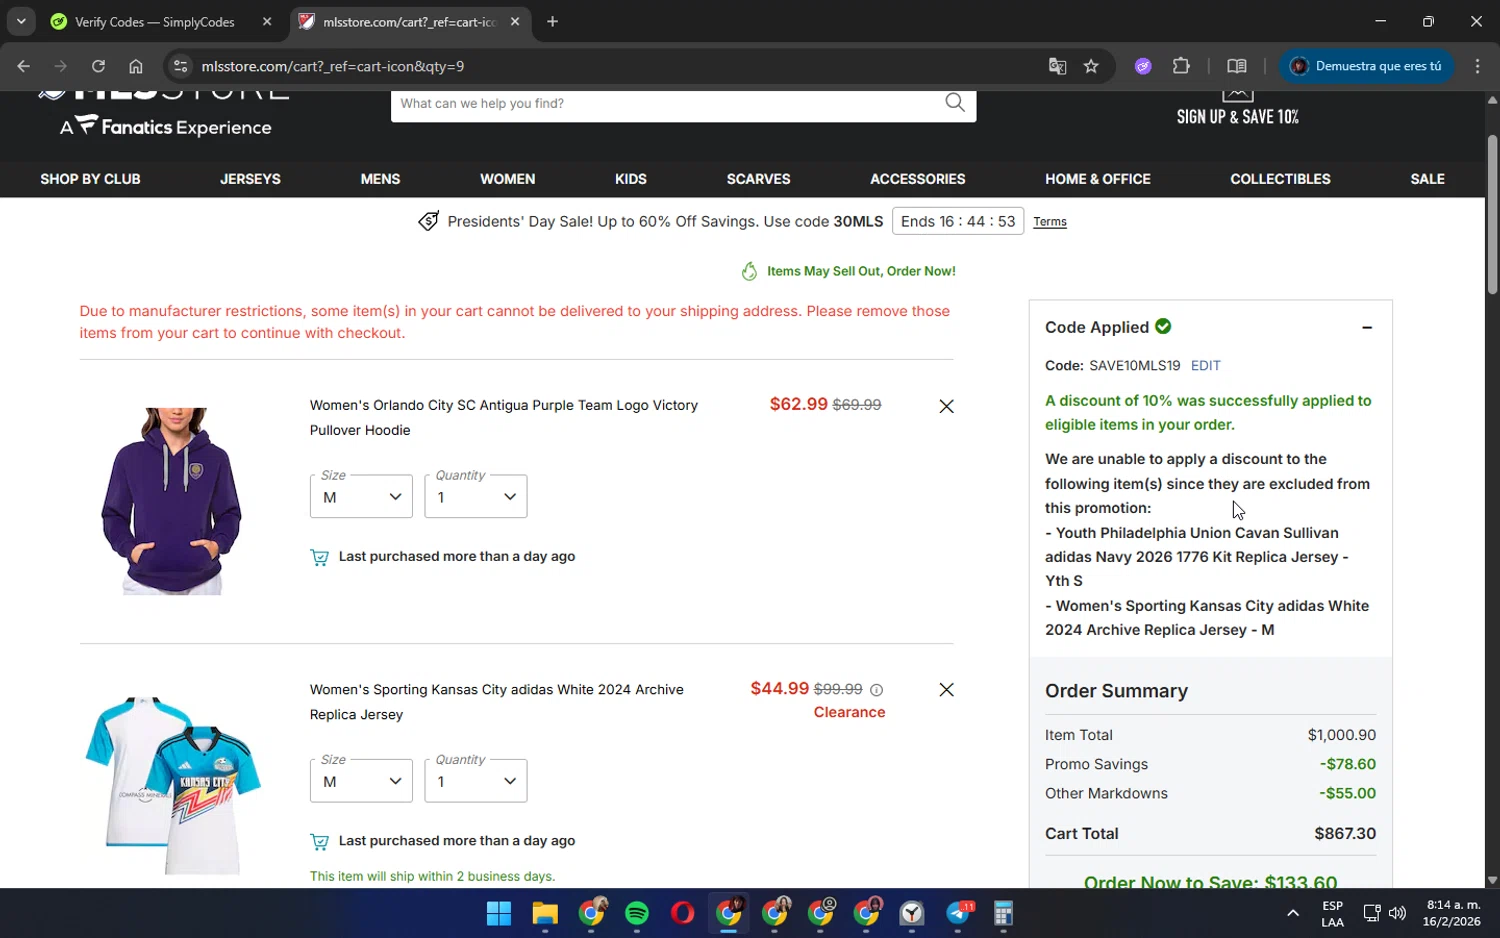Click the clock and date in taskbar
The width and height of the screenshot is (1500, 938).
(x=1453, y=913)
